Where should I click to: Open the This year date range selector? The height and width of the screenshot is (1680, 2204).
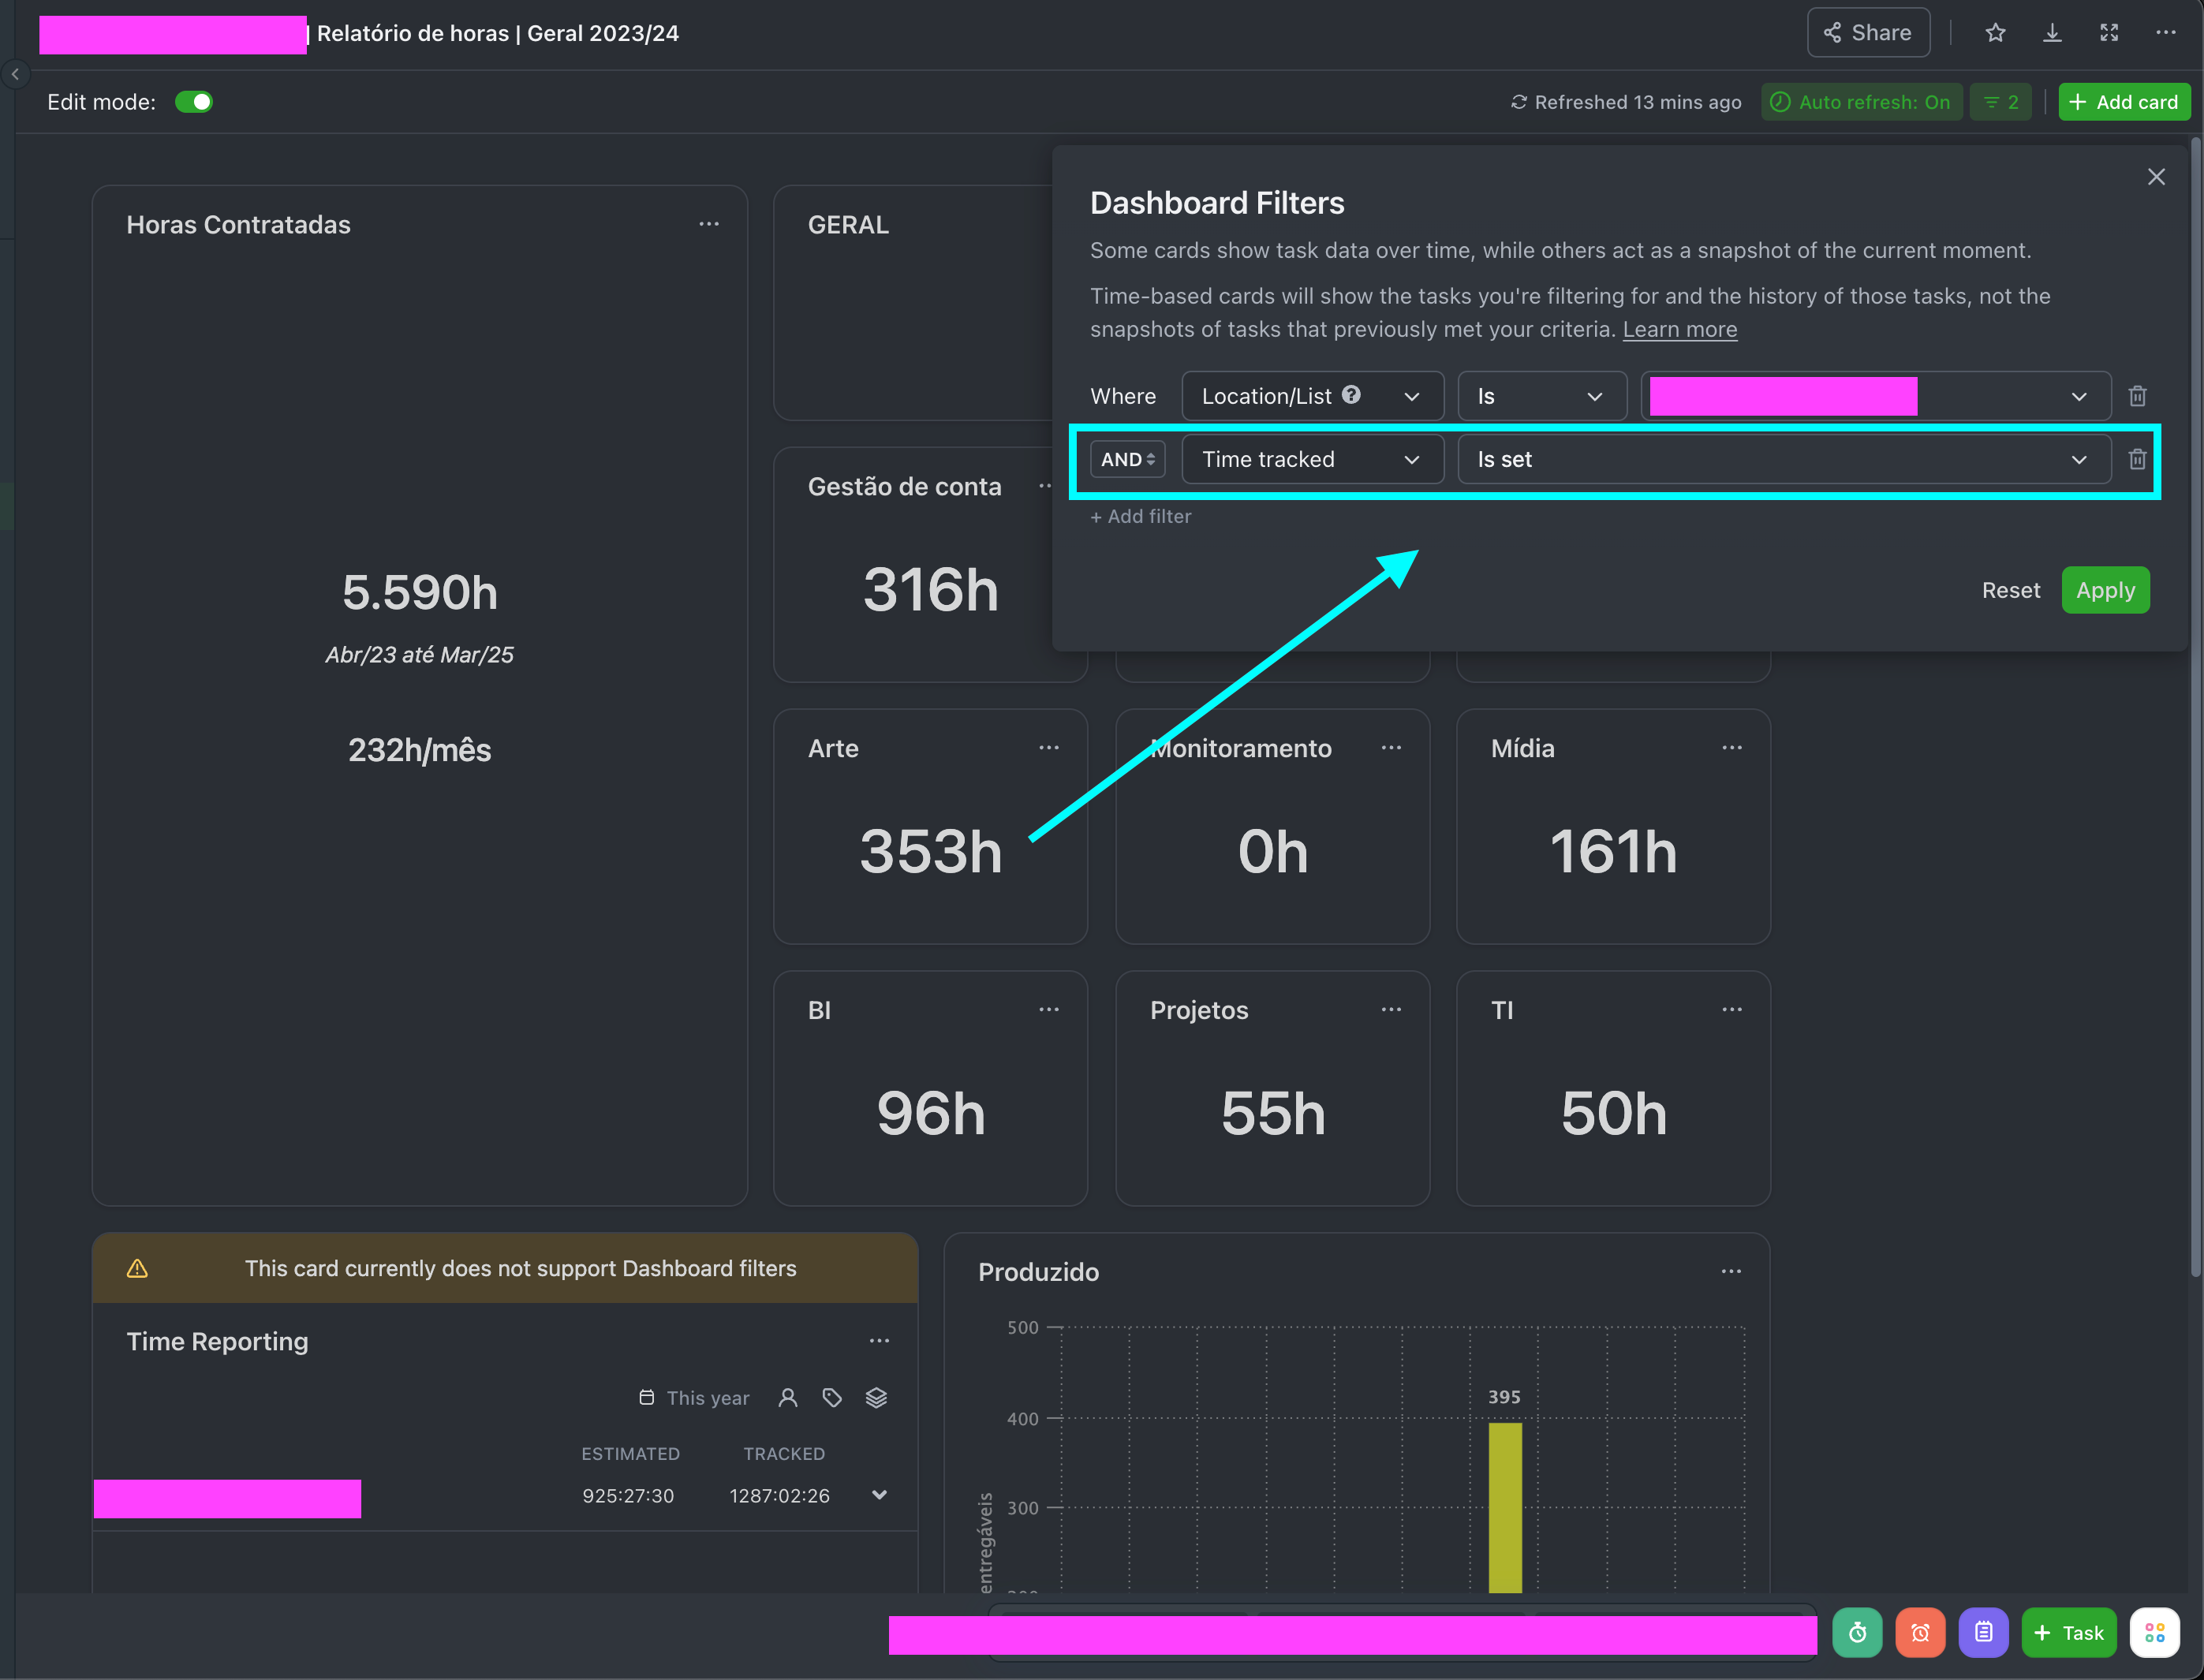pyautogui.click(x=694, y=1398)
